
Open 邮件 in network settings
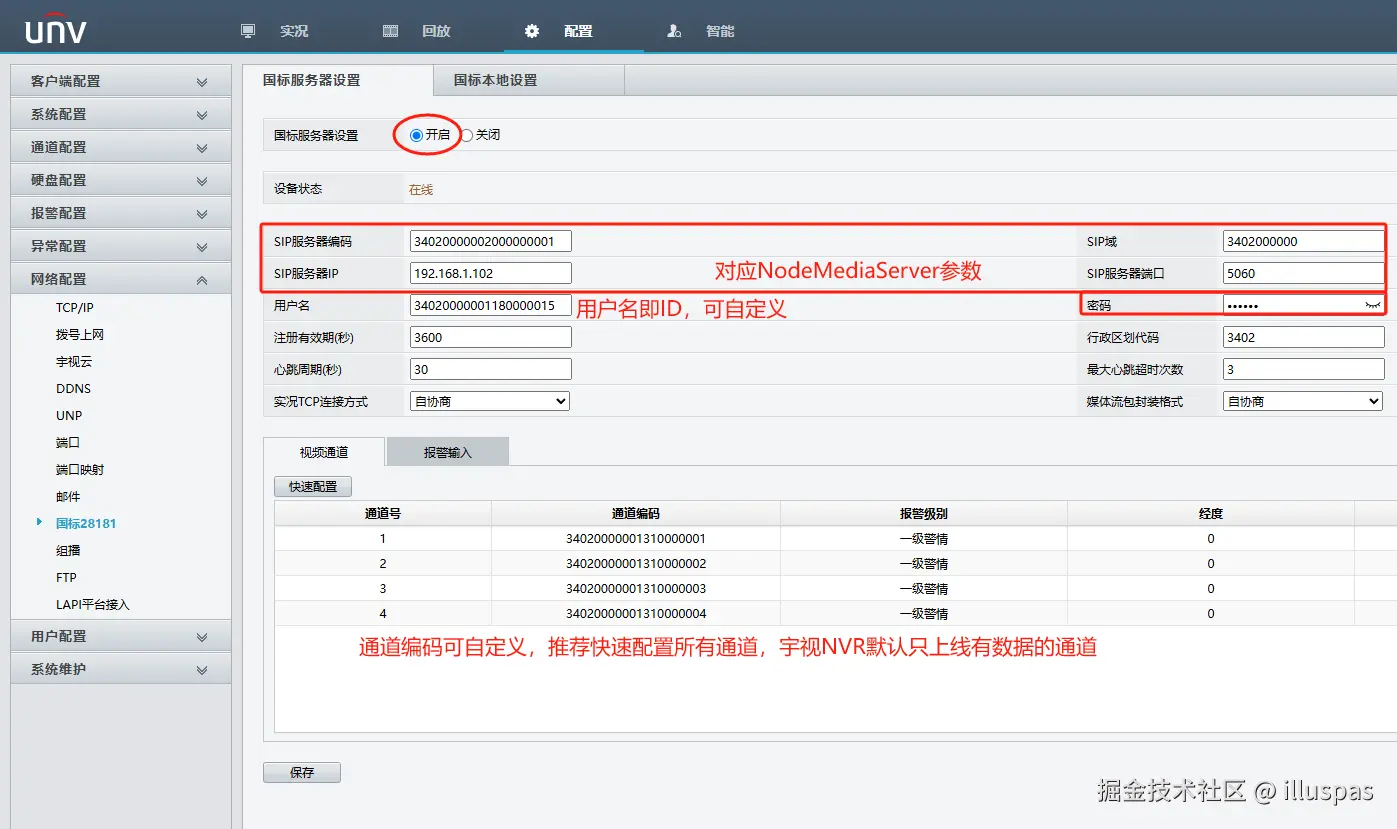tap(68, 497)
